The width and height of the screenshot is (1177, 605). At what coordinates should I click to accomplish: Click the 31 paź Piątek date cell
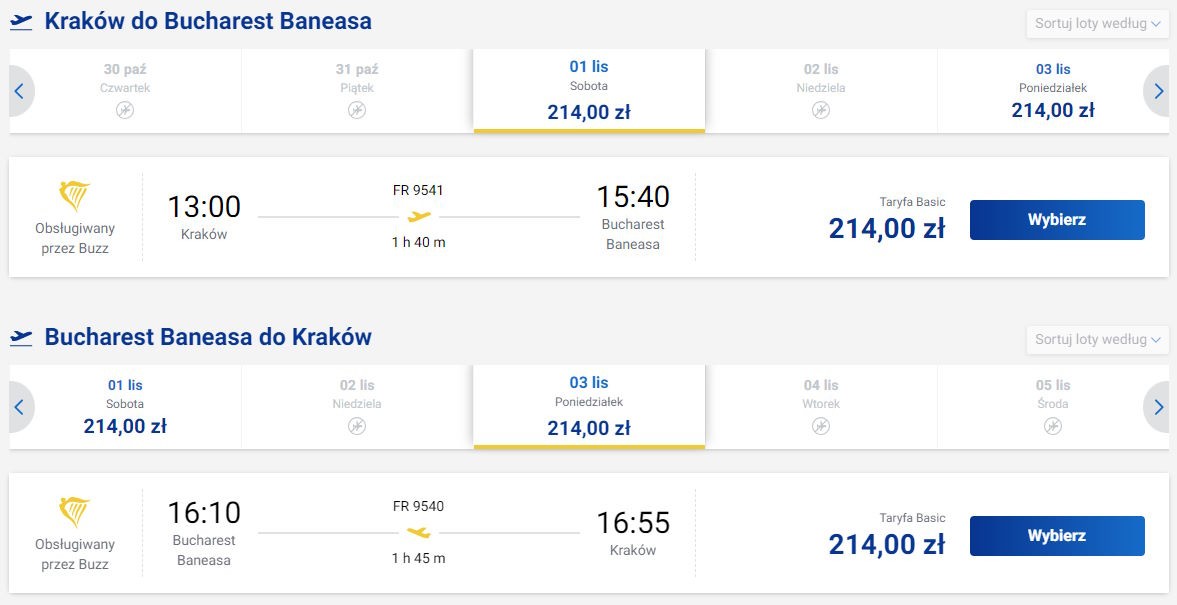[x=357, y=90]
